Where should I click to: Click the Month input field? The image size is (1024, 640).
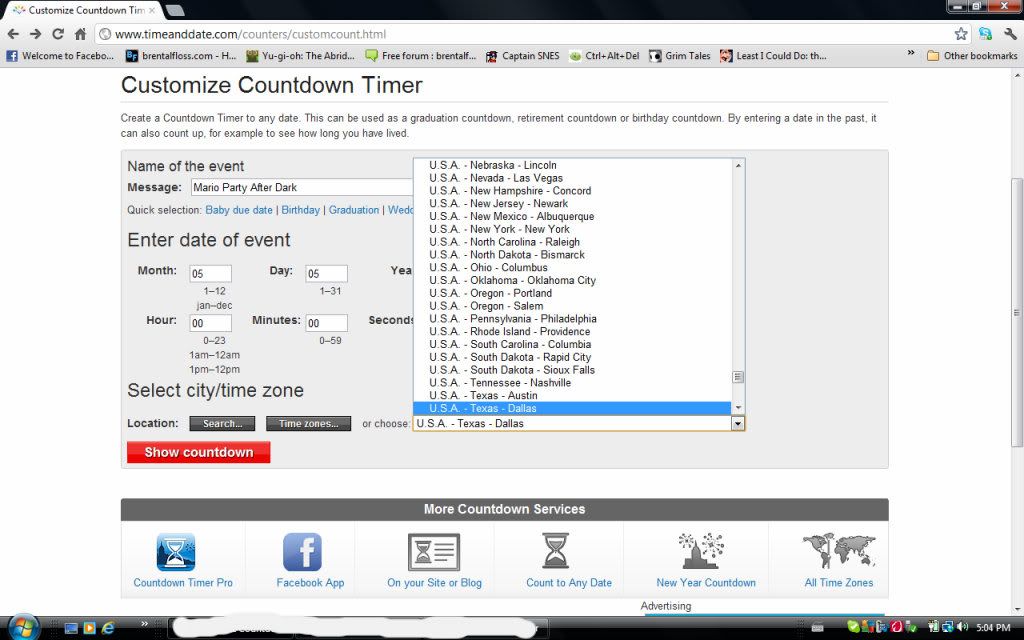[210, 274]
